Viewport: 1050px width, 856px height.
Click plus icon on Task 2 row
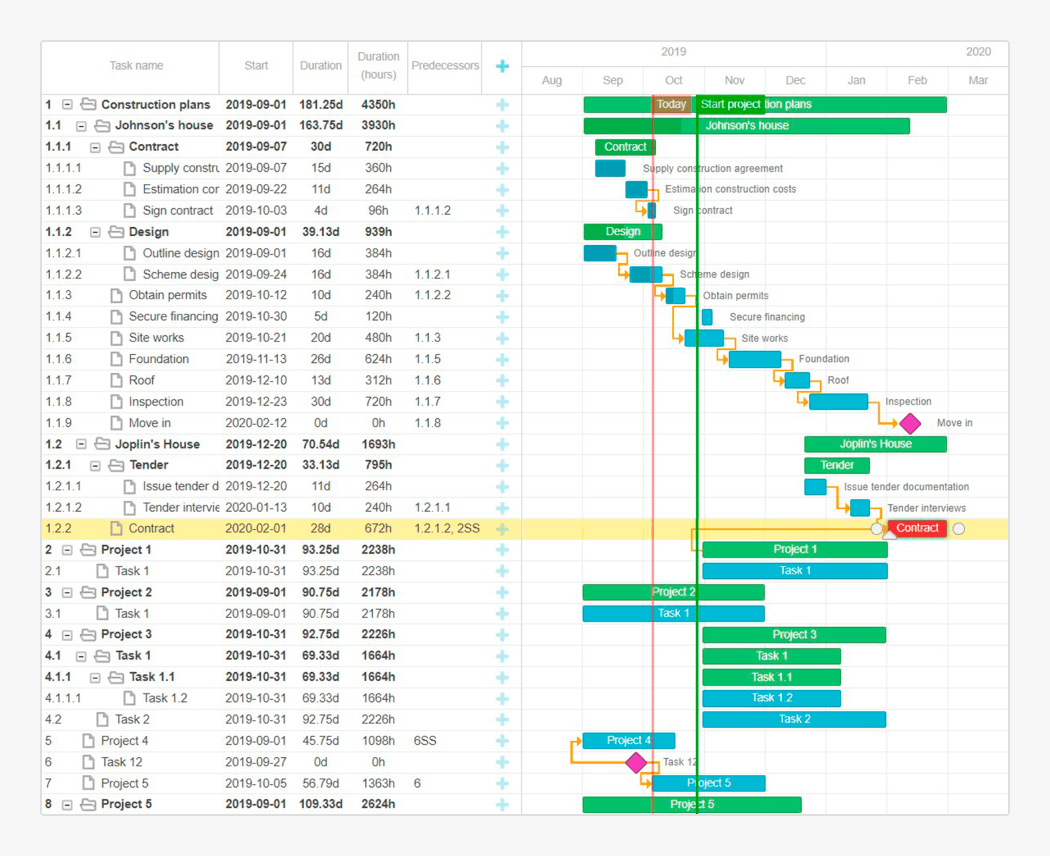[502, 720]
